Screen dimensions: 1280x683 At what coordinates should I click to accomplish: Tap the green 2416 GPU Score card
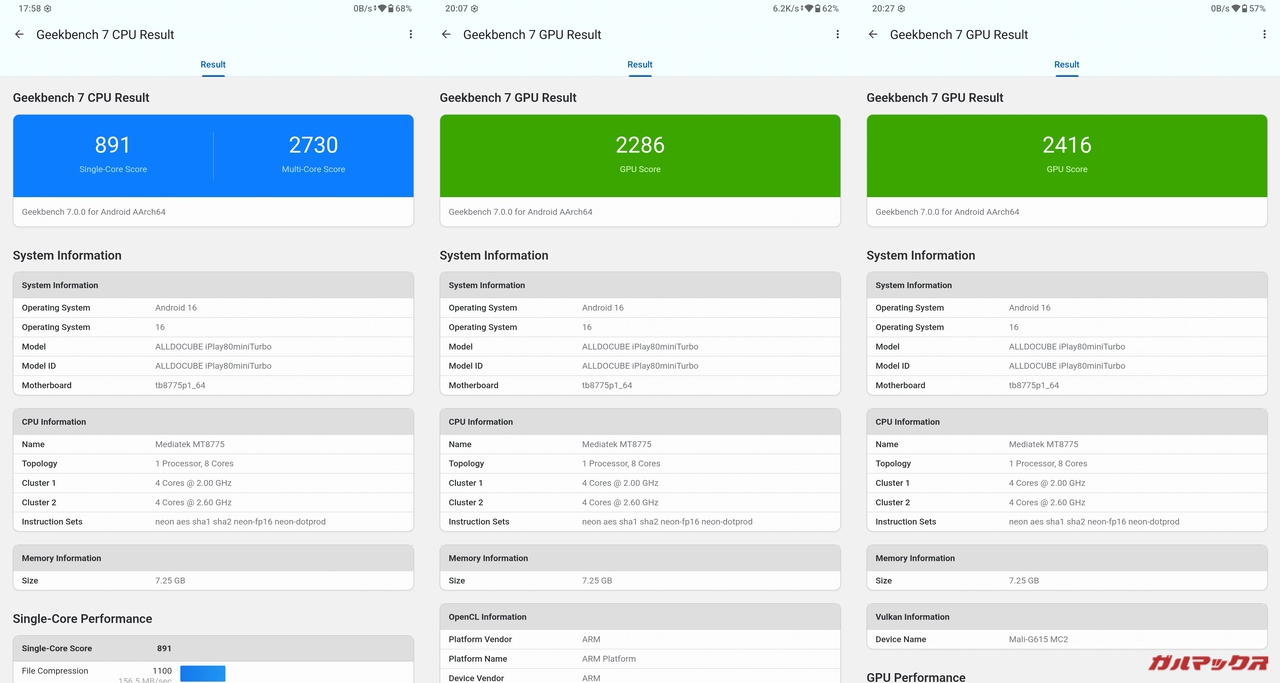pos(1067,156)
